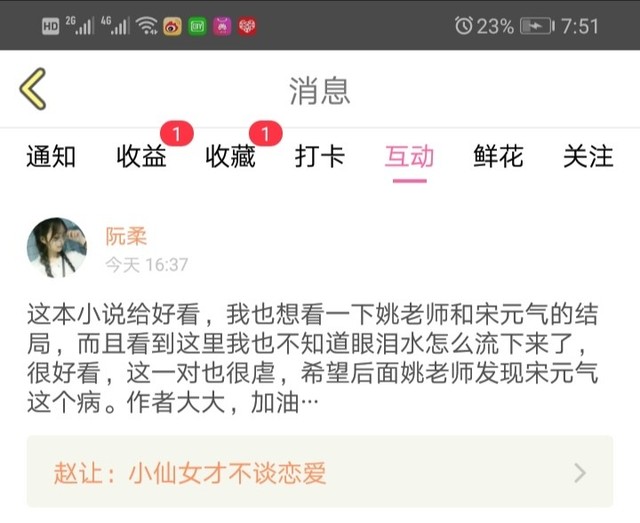
Task: Select the 互动 tab
Action: tap(409, 156)
